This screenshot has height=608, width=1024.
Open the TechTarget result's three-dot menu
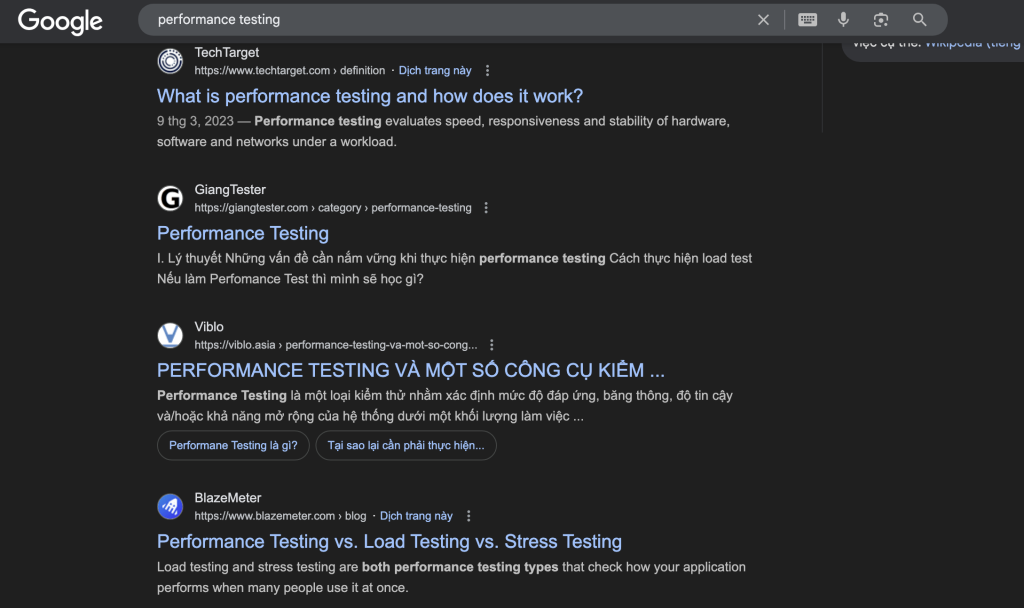pos(488,71)
